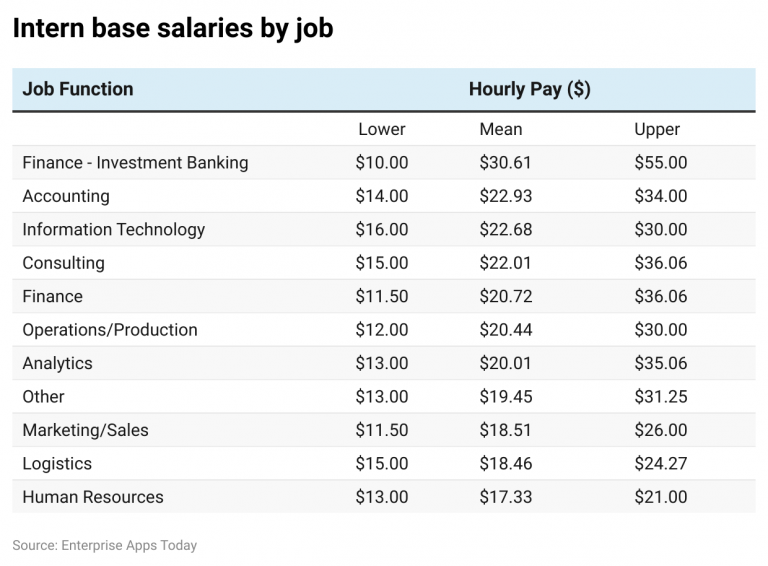
Task: Click the Human Resources row label
Action: pos(93,497)
